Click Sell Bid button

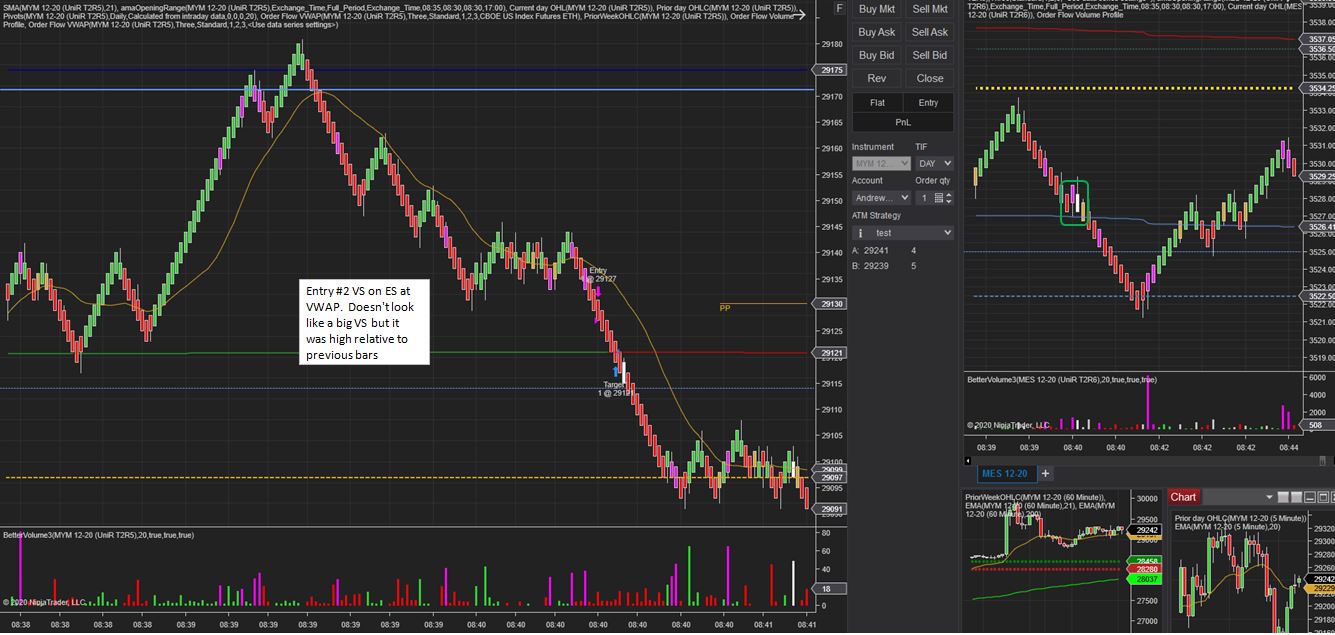point(929,55)
